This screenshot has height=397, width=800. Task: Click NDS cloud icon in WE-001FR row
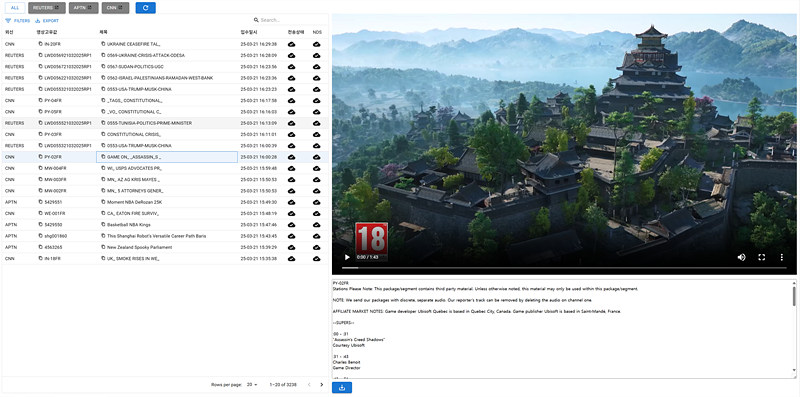pos(316,213)
